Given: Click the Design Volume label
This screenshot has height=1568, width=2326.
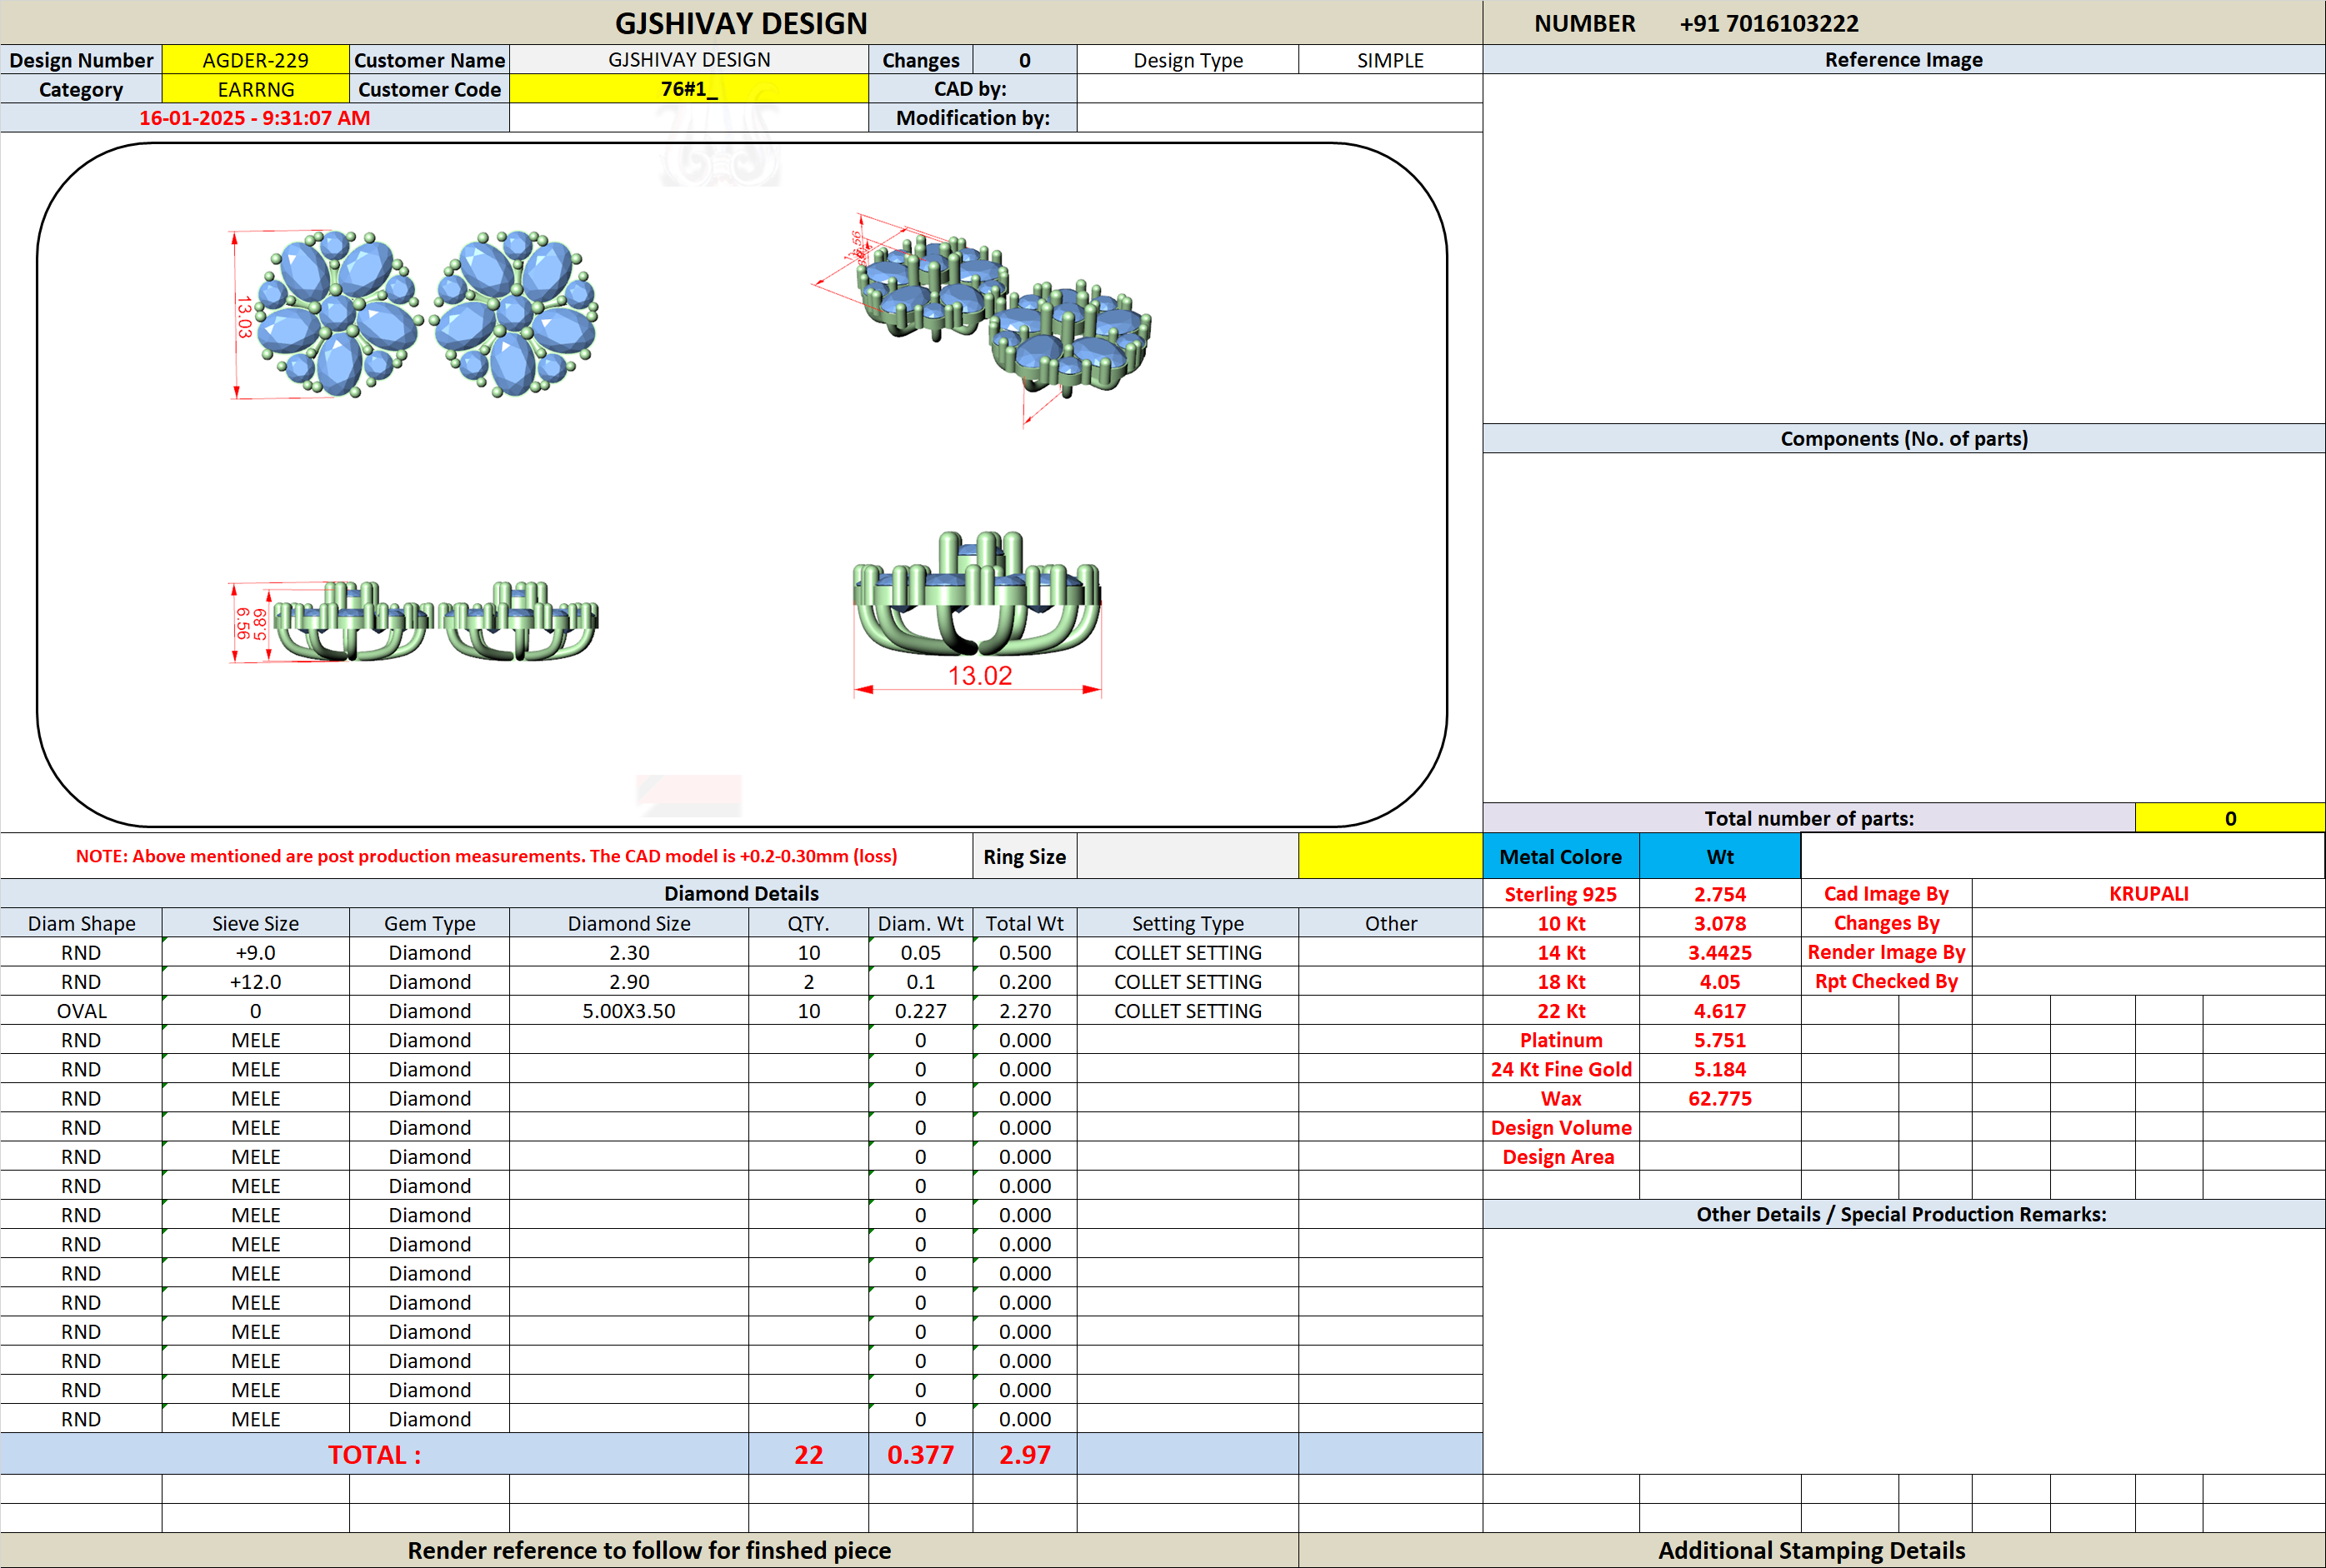Looking at the screenshot, I should [x=1560, y=1127].
